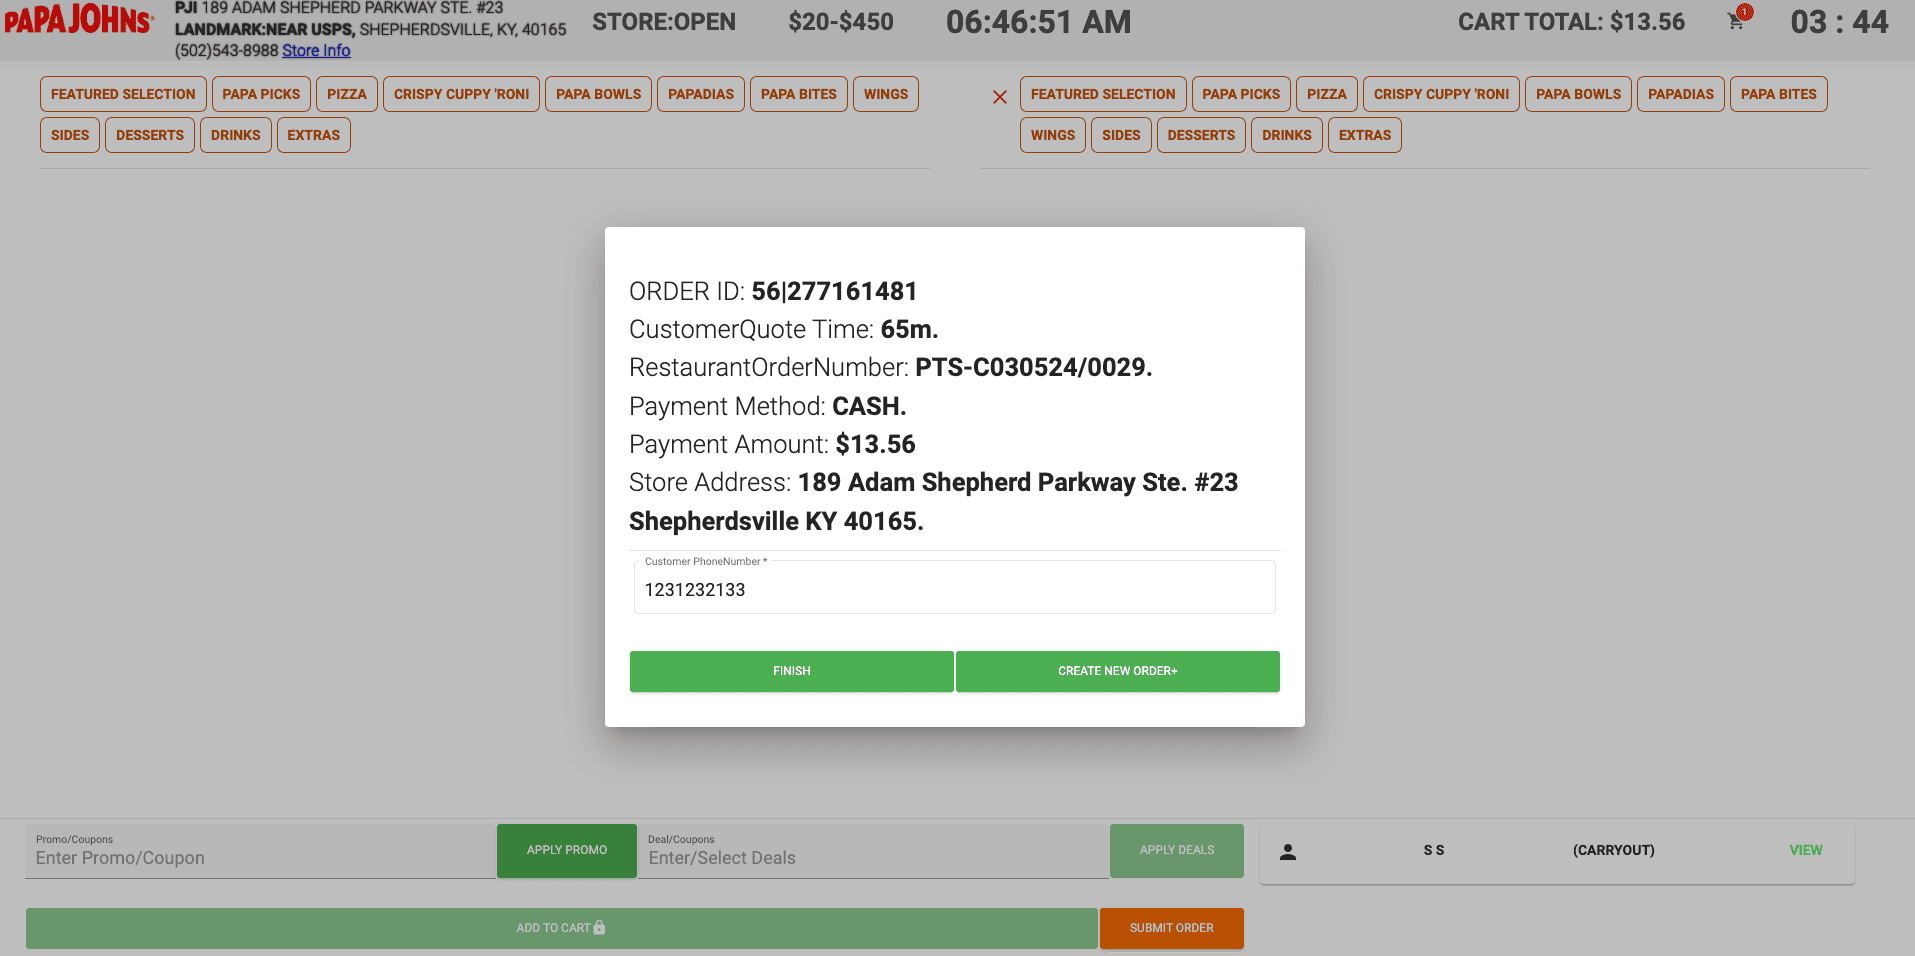Close right menu panel with red X
This screenshot has width=1915, height=956.
tap(1000, 97)
